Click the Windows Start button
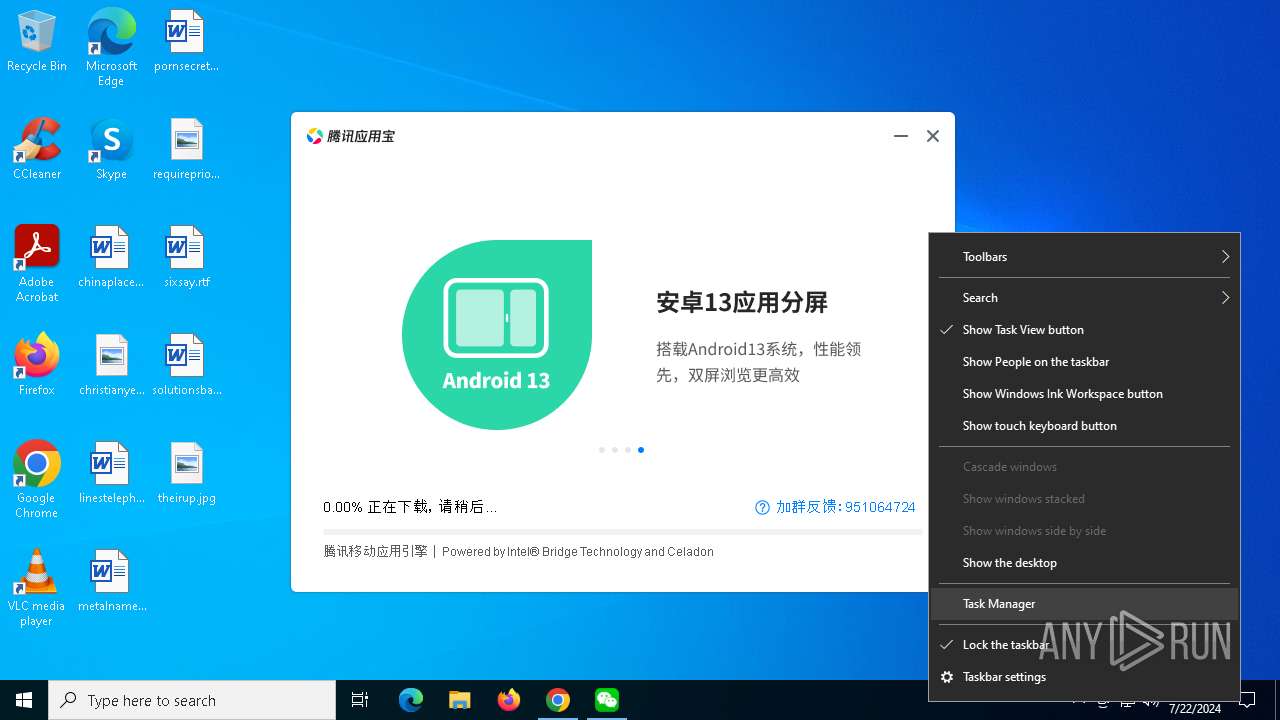 pyautogui.click(x=24, y=700)
